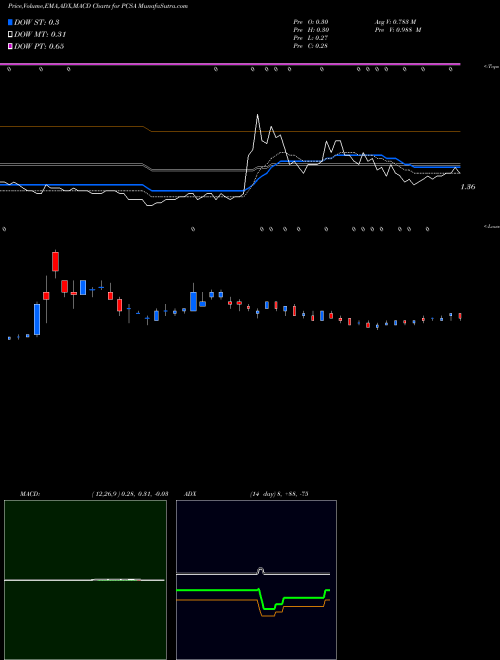This screenshot has height=660, width=500.
Task: Click the thick blue line's end at right edge
Action: click(x=458, y=167)
